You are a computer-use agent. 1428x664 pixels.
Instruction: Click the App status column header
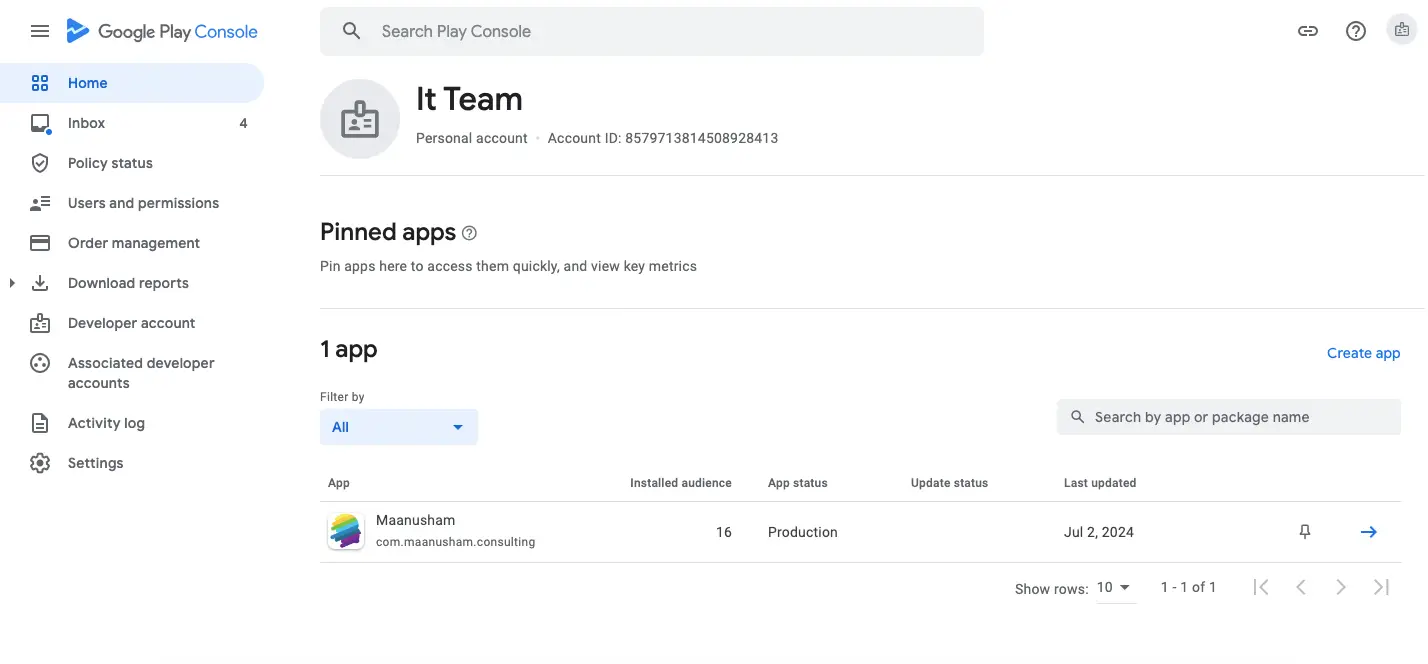(798, 483)
